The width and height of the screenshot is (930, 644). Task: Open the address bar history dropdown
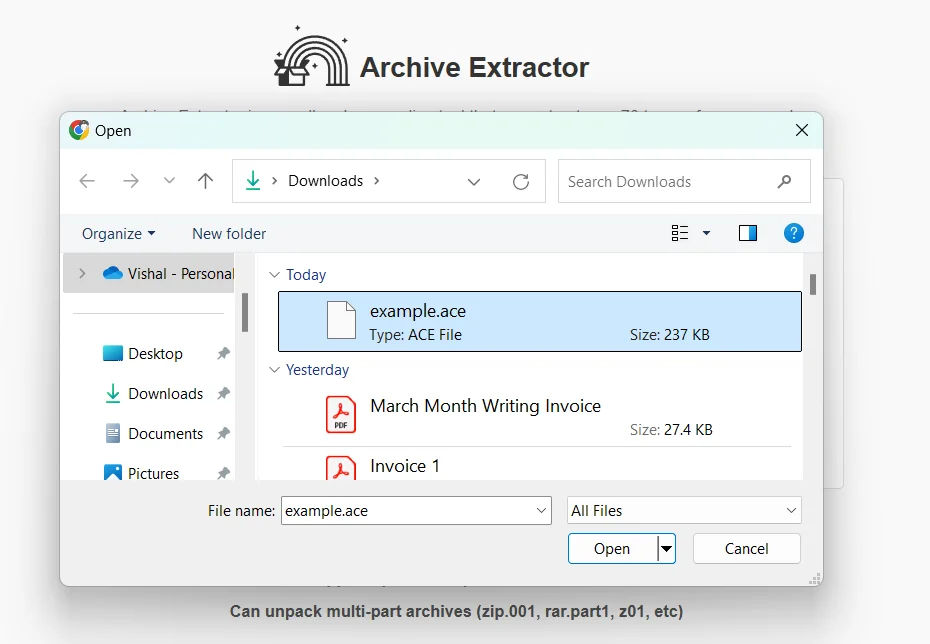click(x=473, y=181)
